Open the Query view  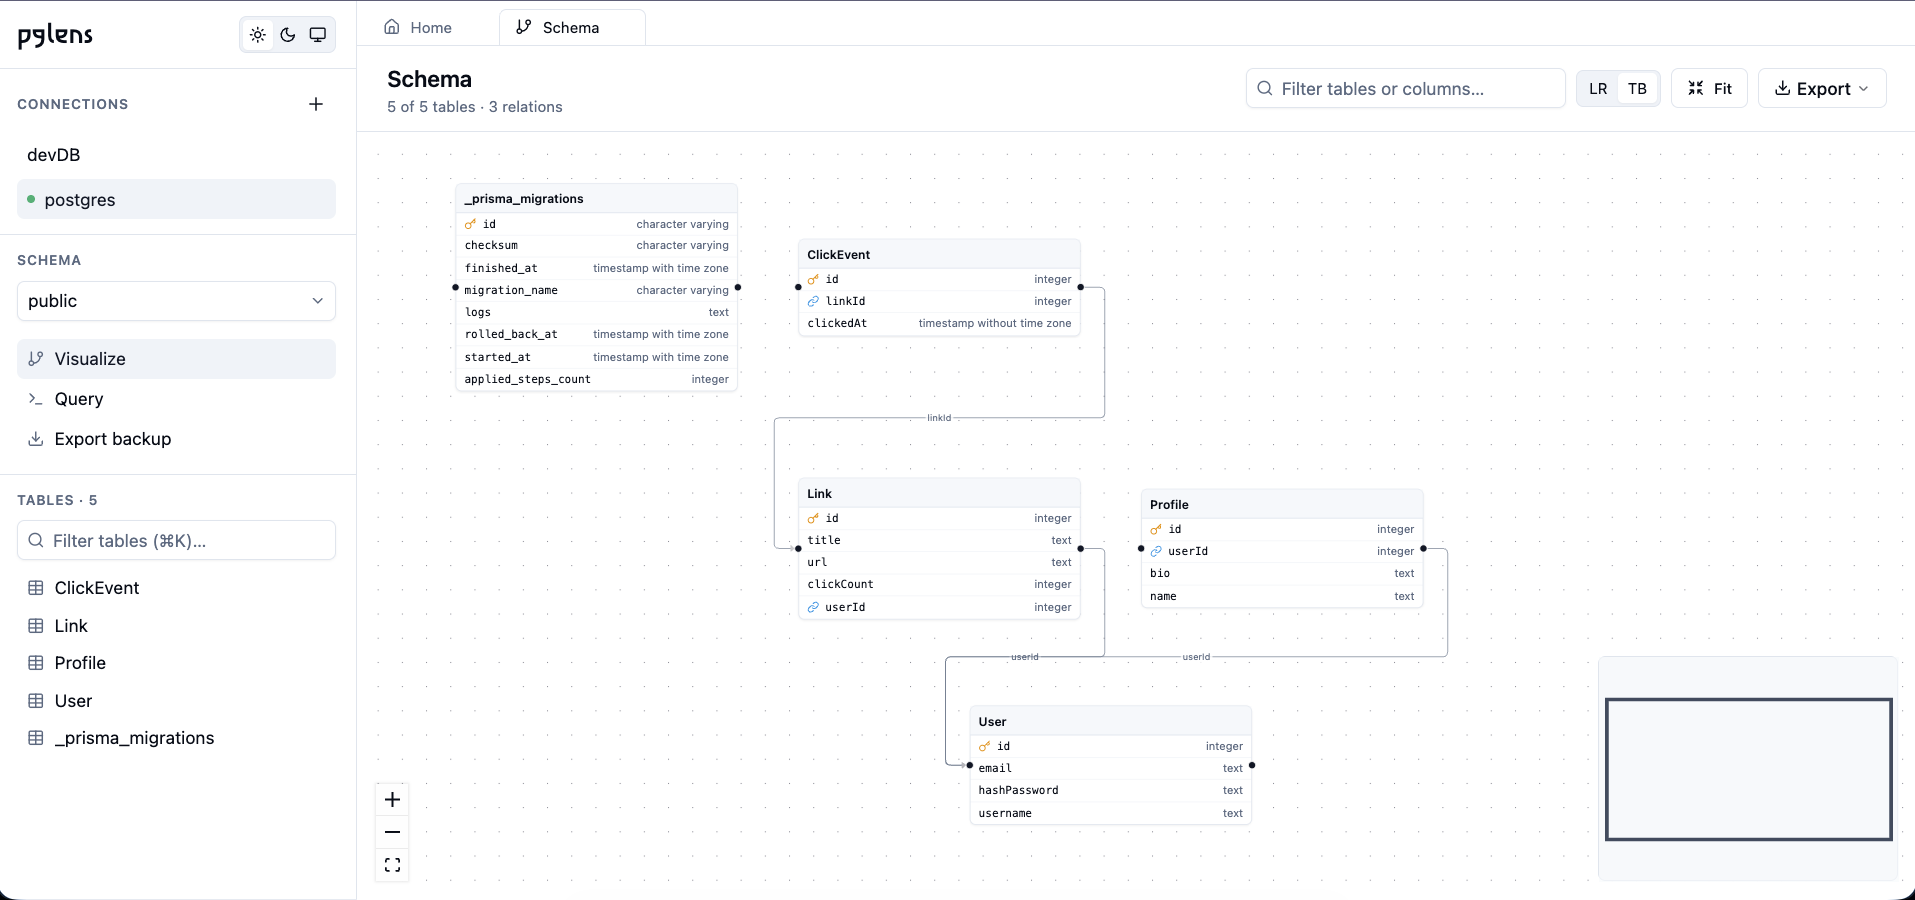pos(176,399)
